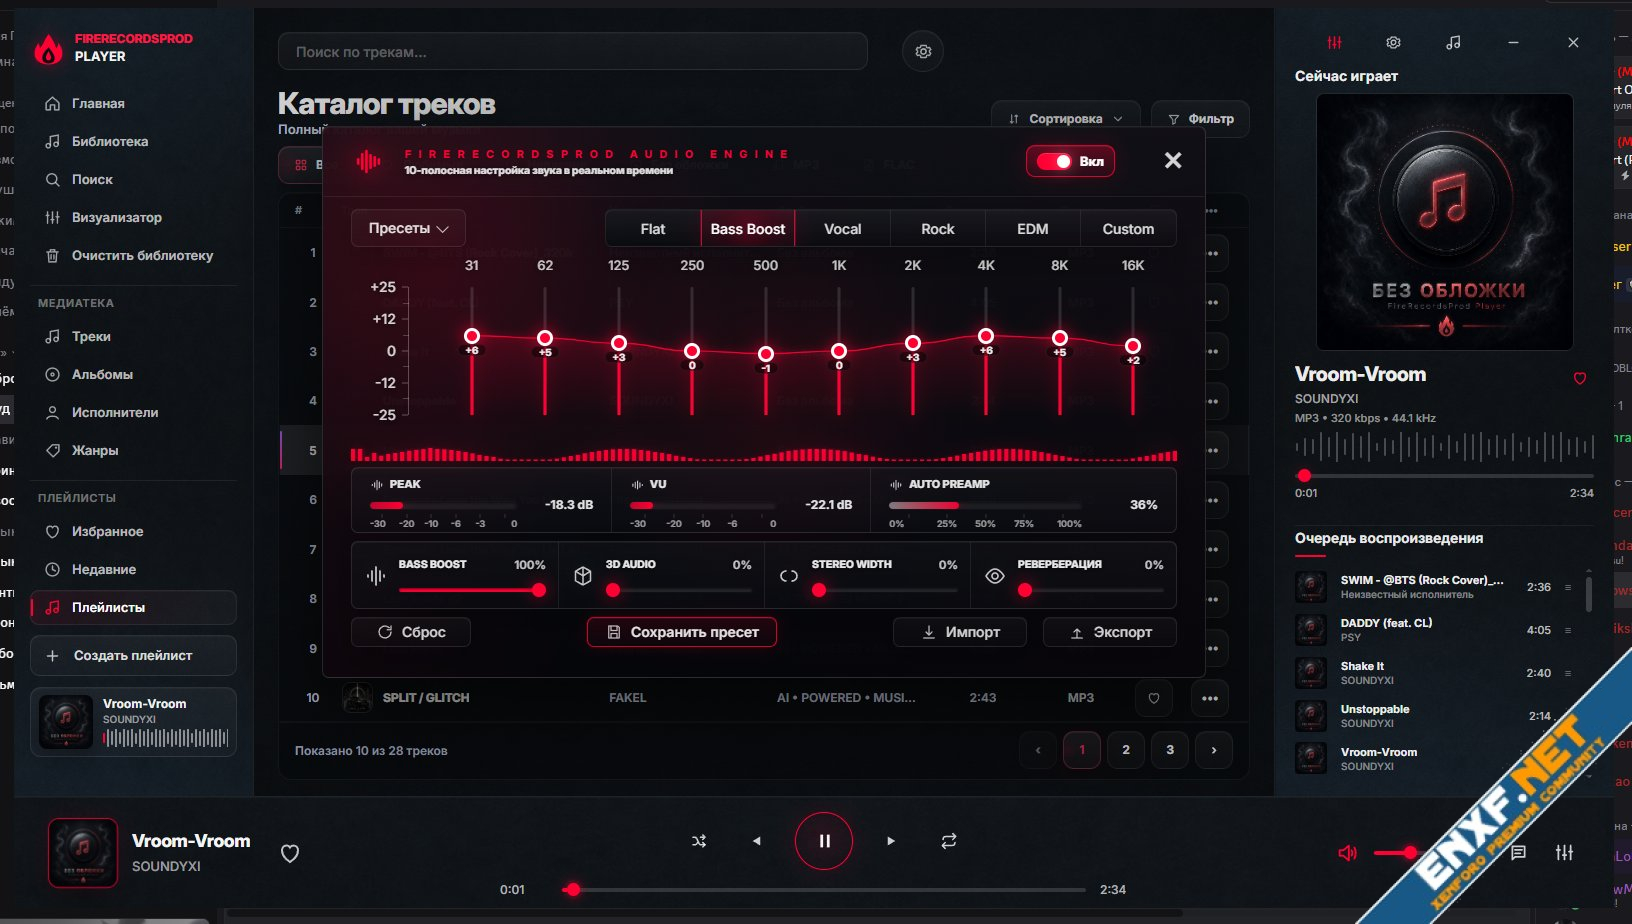
Task: Like SPLIT / GLITCH track with heart icon
Action: coord(1154,698)
